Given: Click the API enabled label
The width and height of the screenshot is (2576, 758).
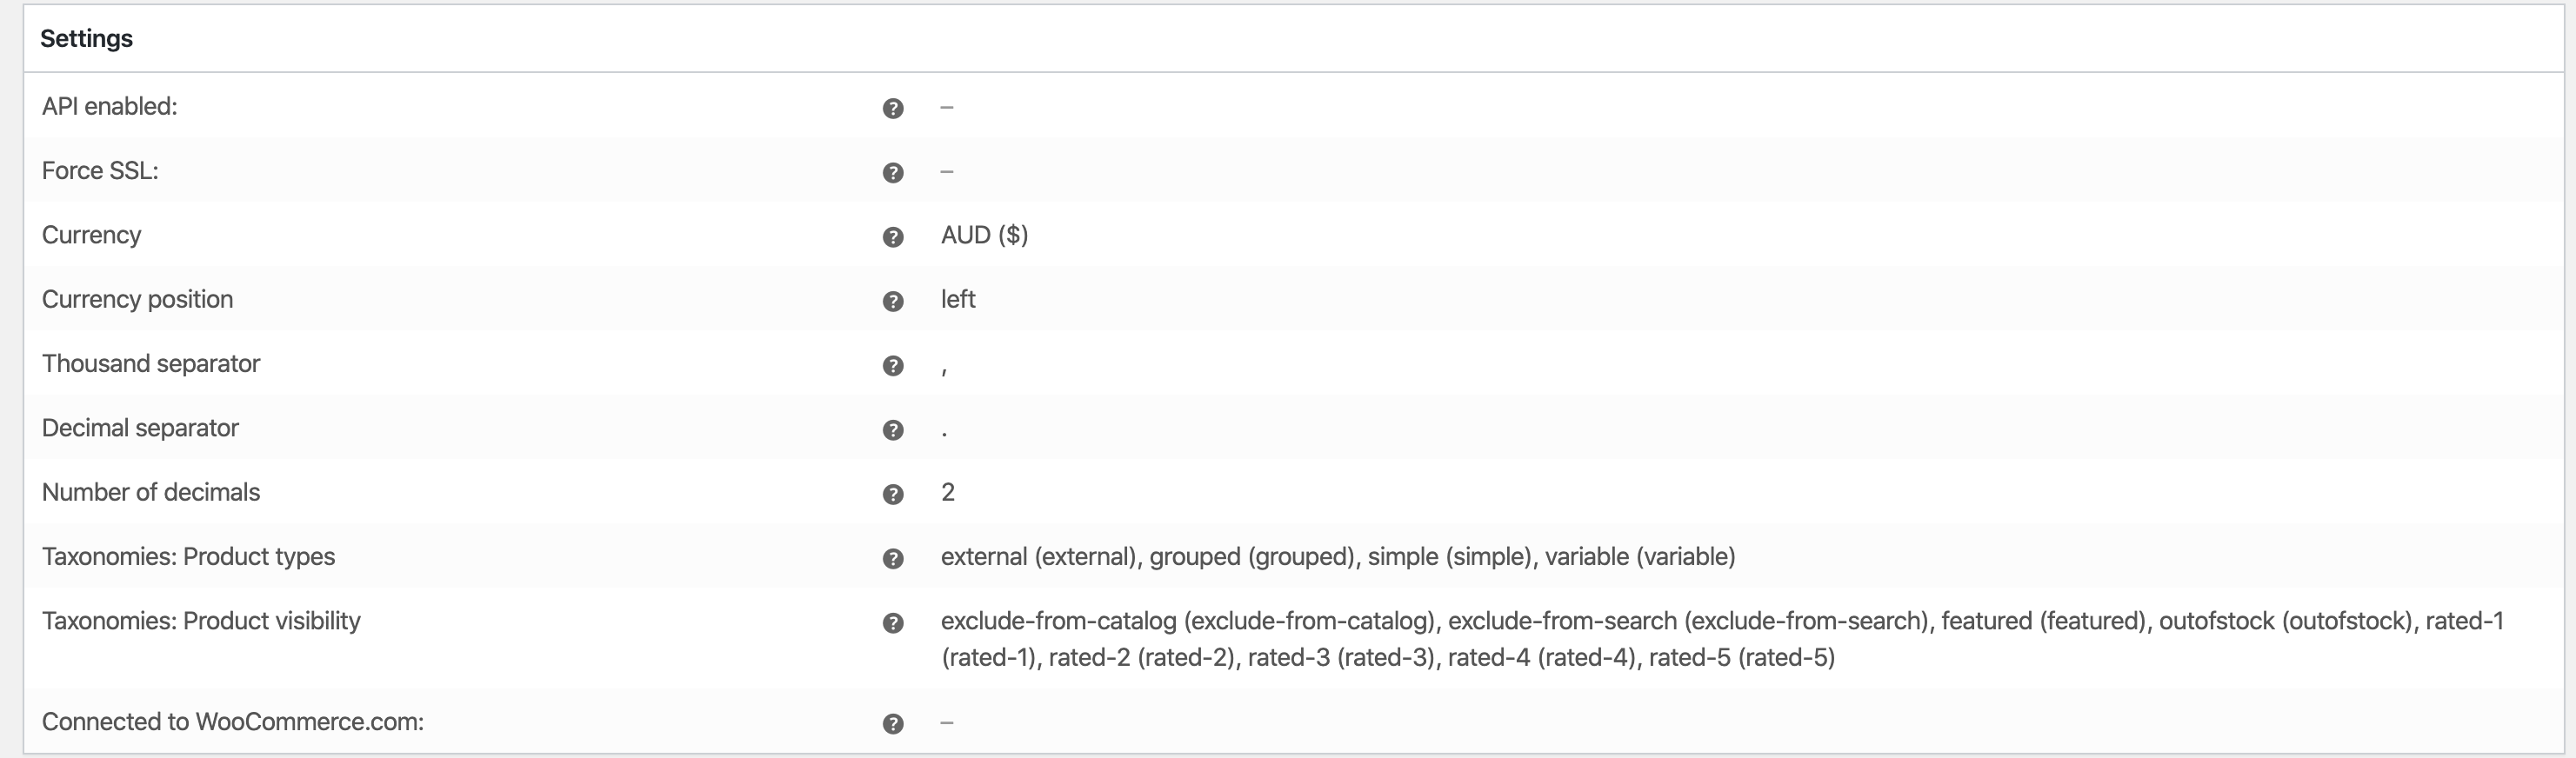Looking at the screenshot, I should (x=109, y=106).
